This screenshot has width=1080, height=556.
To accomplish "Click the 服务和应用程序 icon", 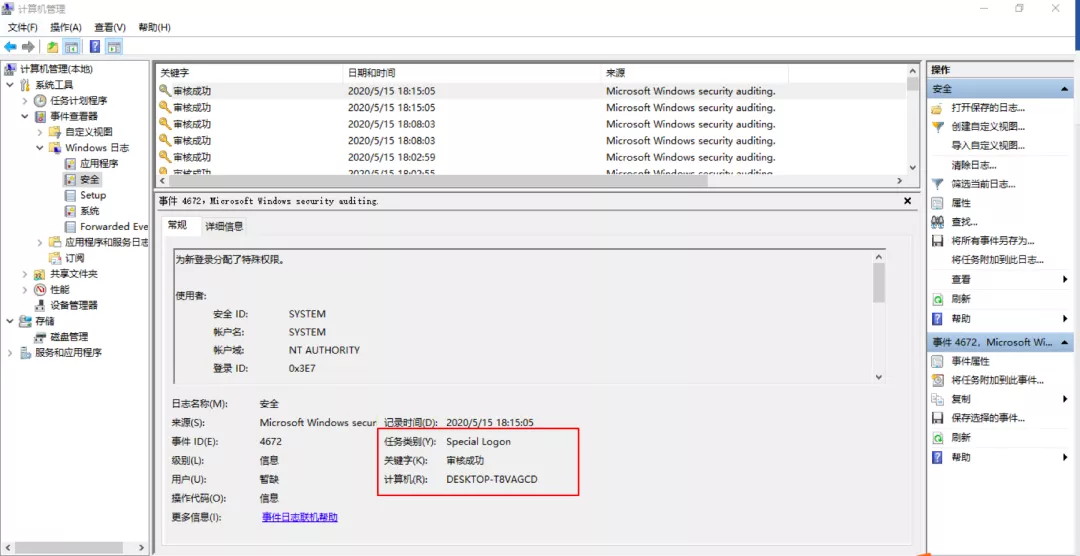I will pos(26,353).
